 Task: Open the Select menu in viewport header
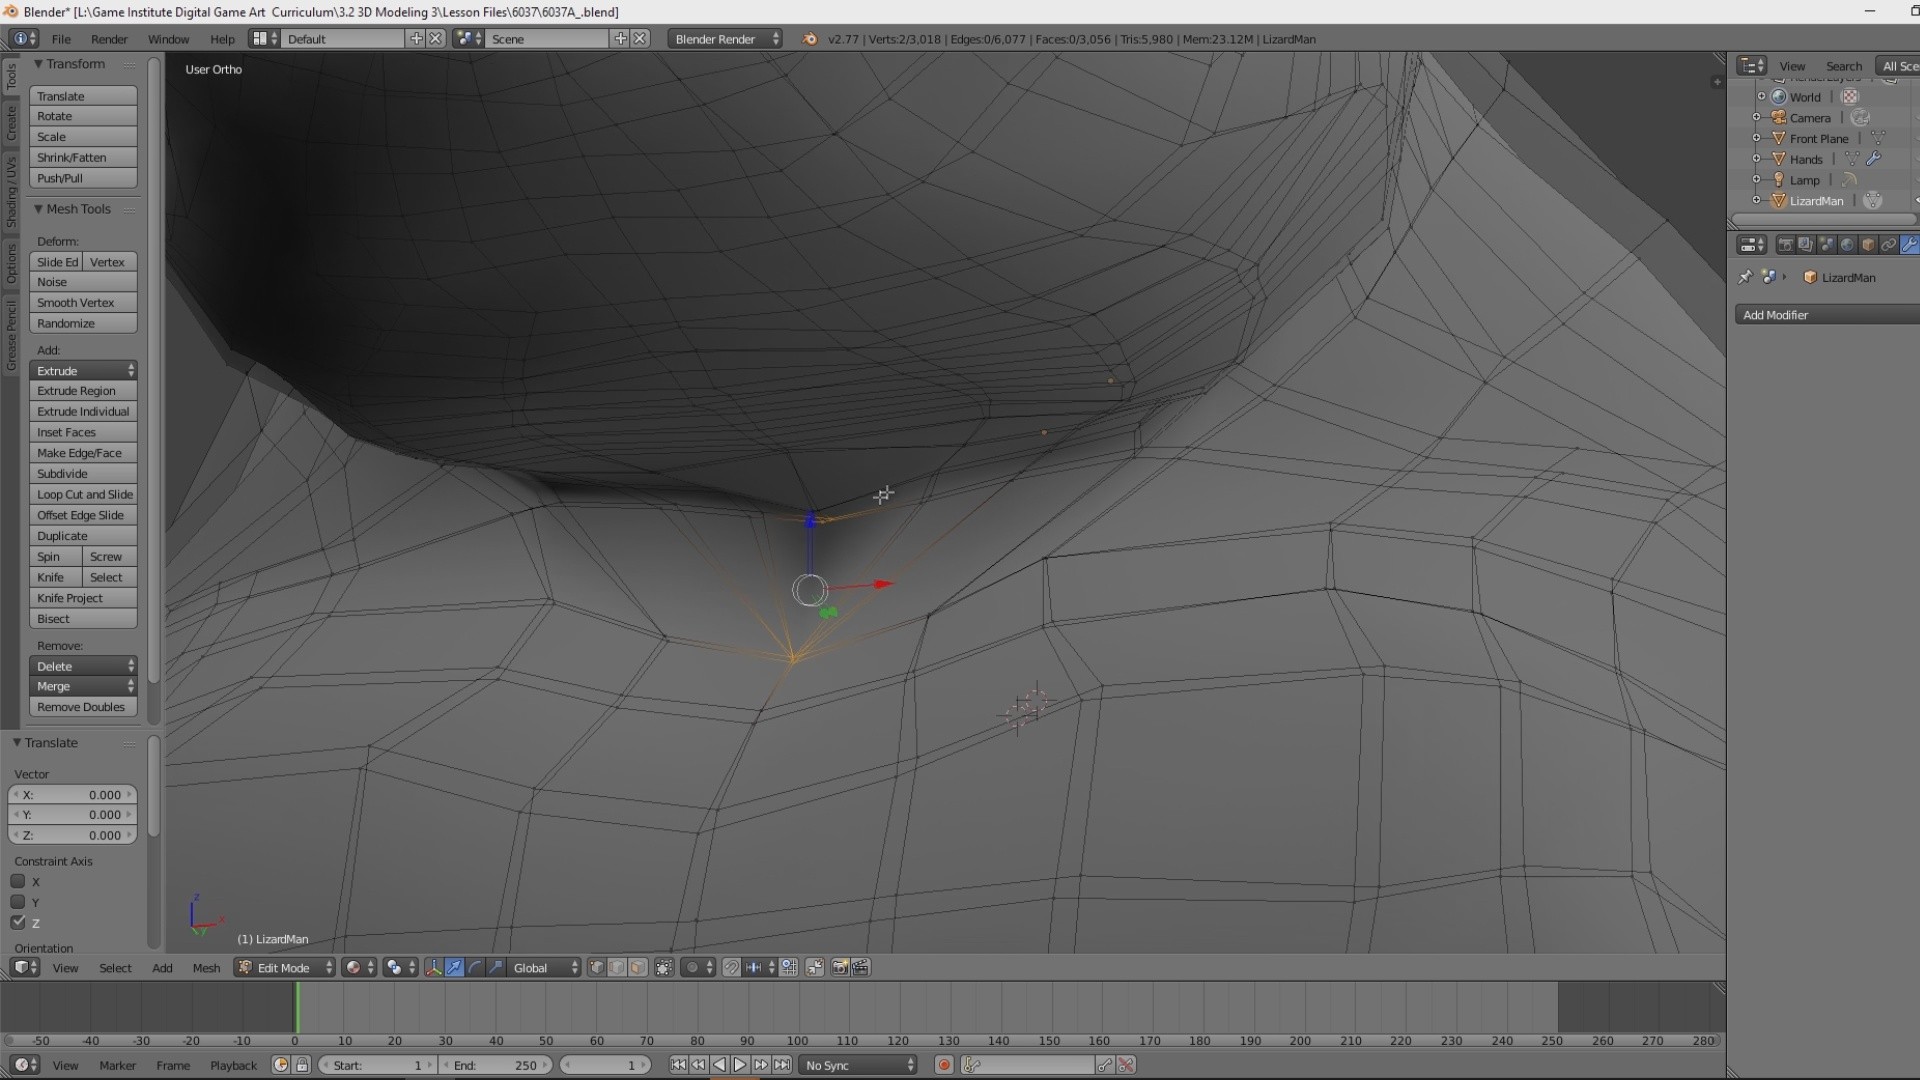click(115, 967)
